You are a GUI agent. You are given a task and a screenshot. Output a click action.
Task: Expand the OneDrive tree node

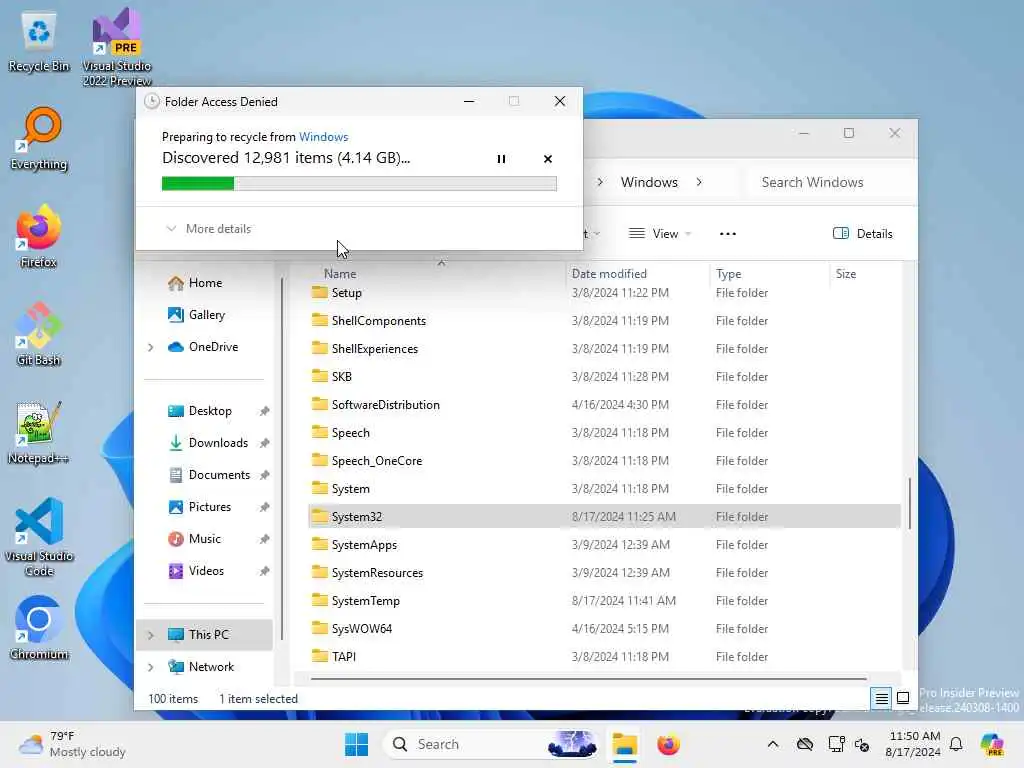(151, 347)
